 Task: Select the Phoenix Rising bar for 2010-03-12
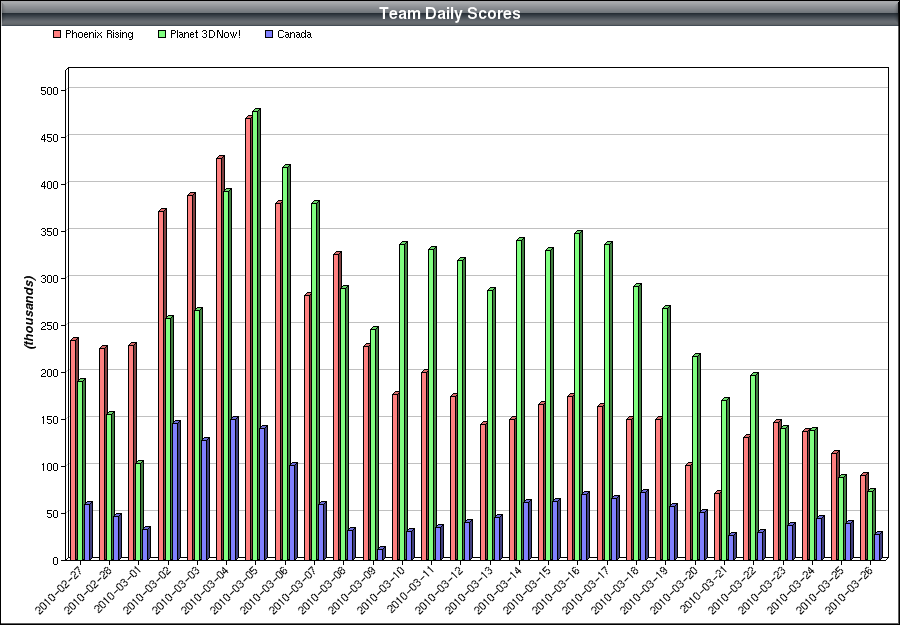tap(454, 477)
